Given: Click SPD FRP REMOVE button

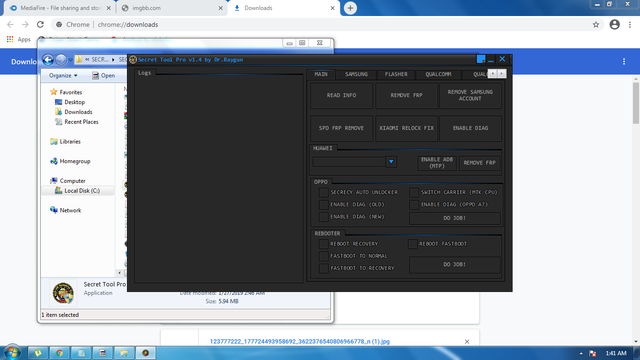Looking at the screenshot, I should (x=341, y=128).
